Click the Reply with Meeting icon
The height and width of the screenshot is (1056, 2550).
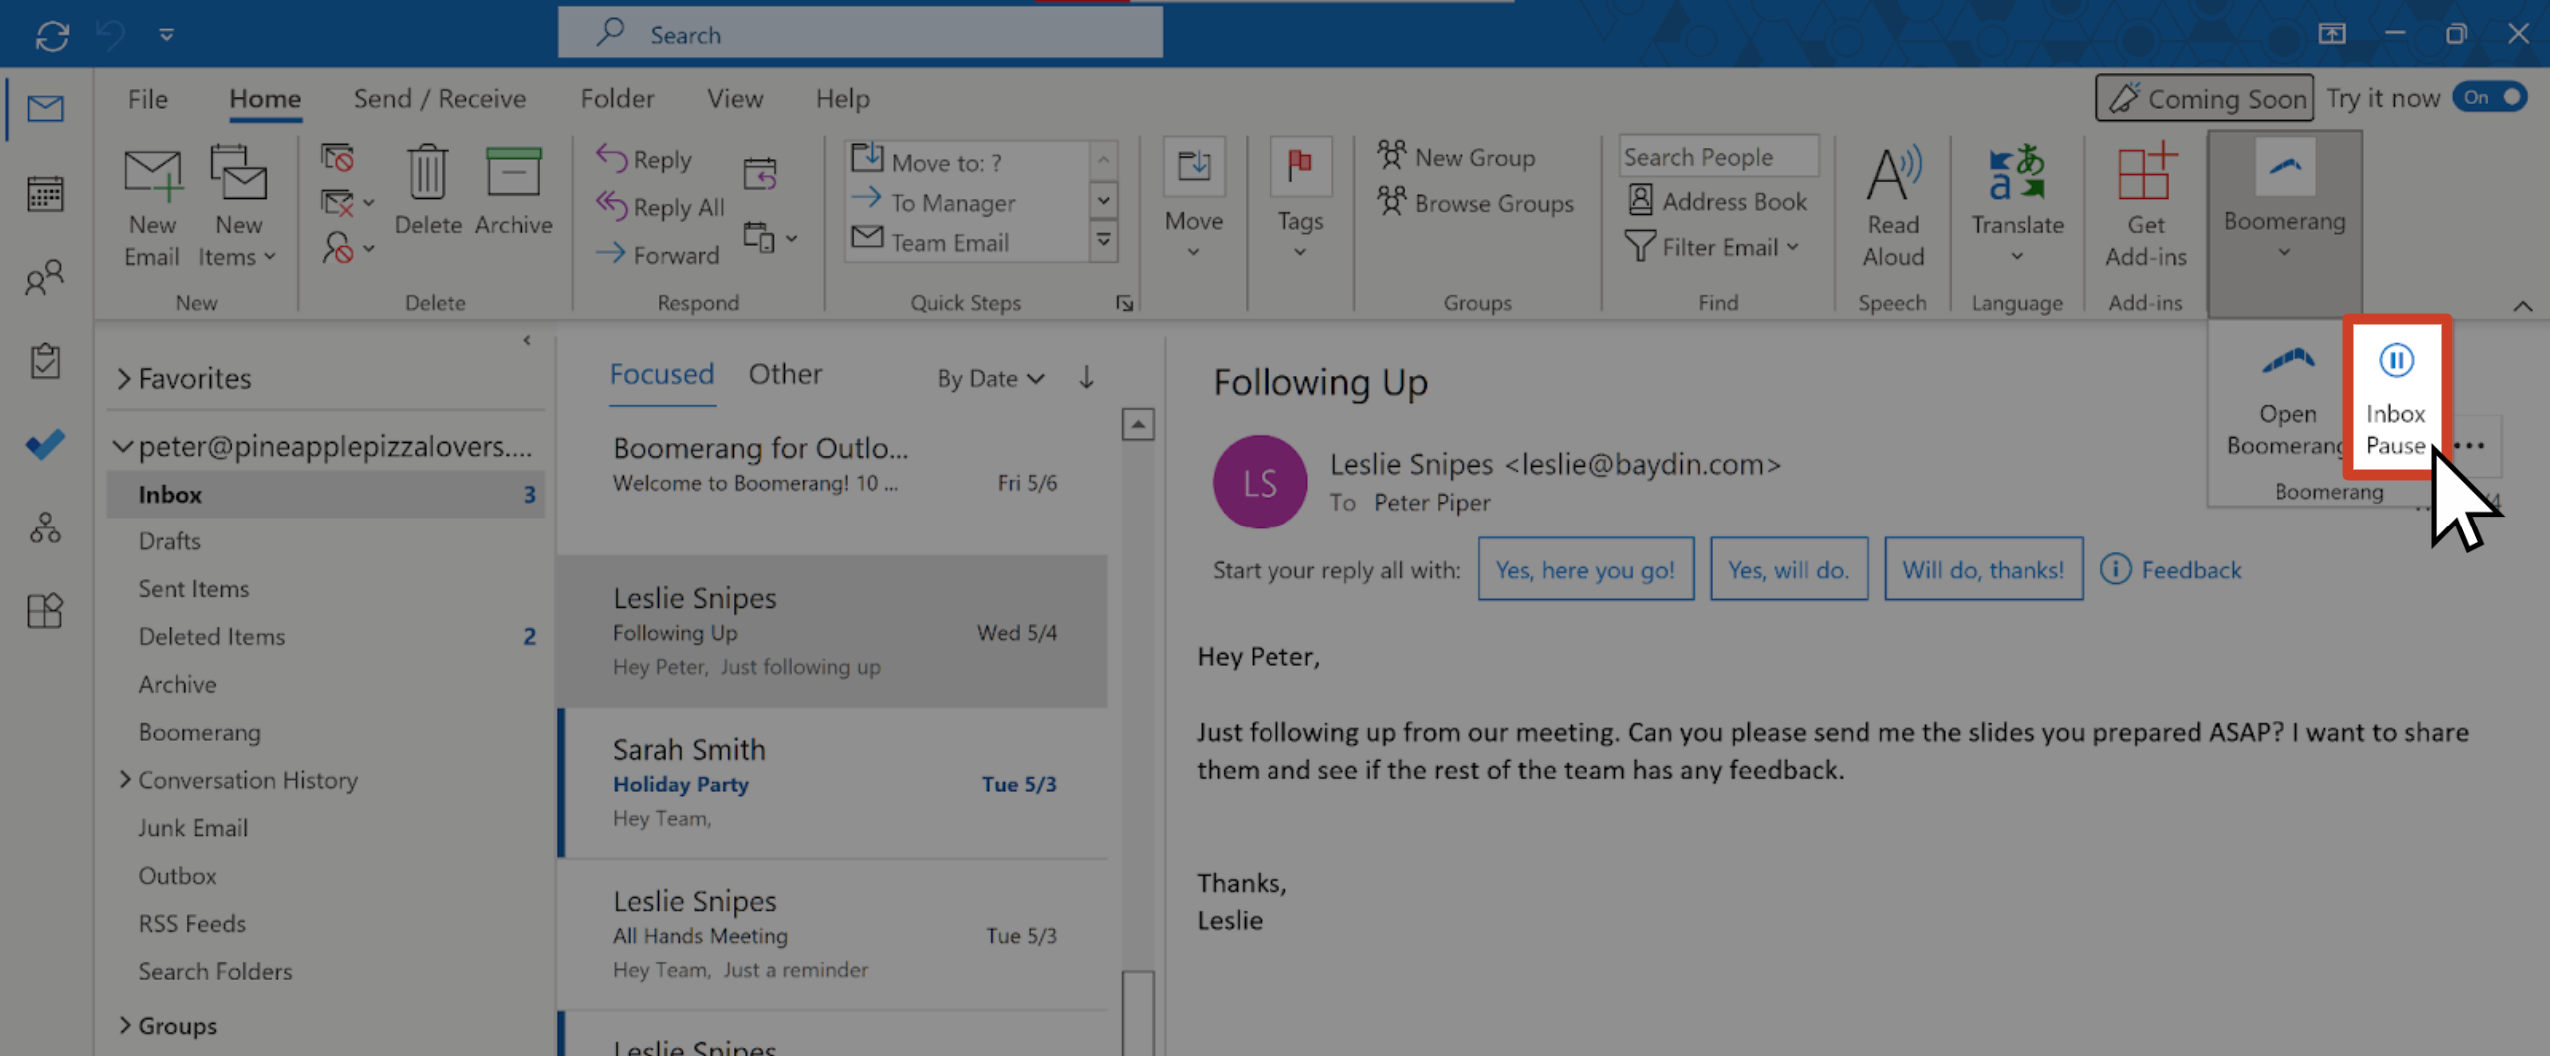click(x=760, y=174)
